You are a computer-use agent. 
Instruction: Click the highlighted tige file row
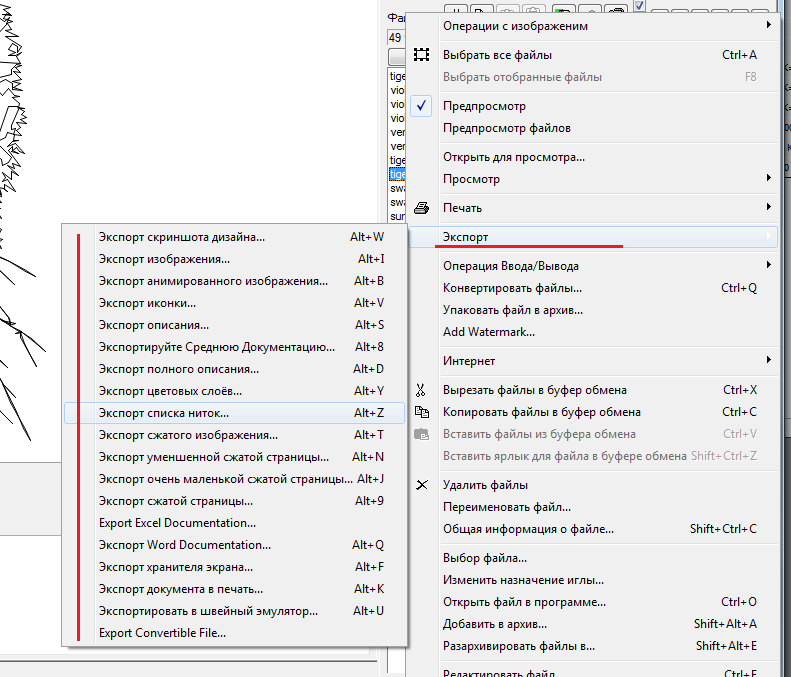click(397, 175)
